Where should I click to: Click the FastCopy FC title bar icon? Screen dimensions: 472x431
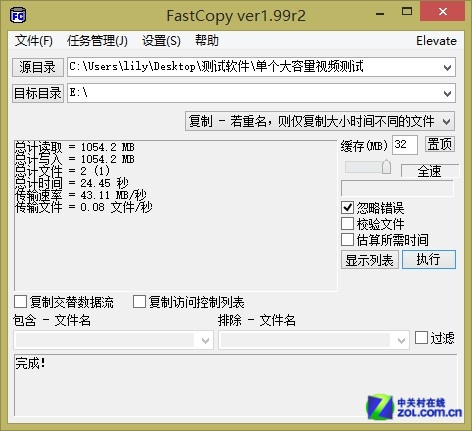click(x=18, y=16)
